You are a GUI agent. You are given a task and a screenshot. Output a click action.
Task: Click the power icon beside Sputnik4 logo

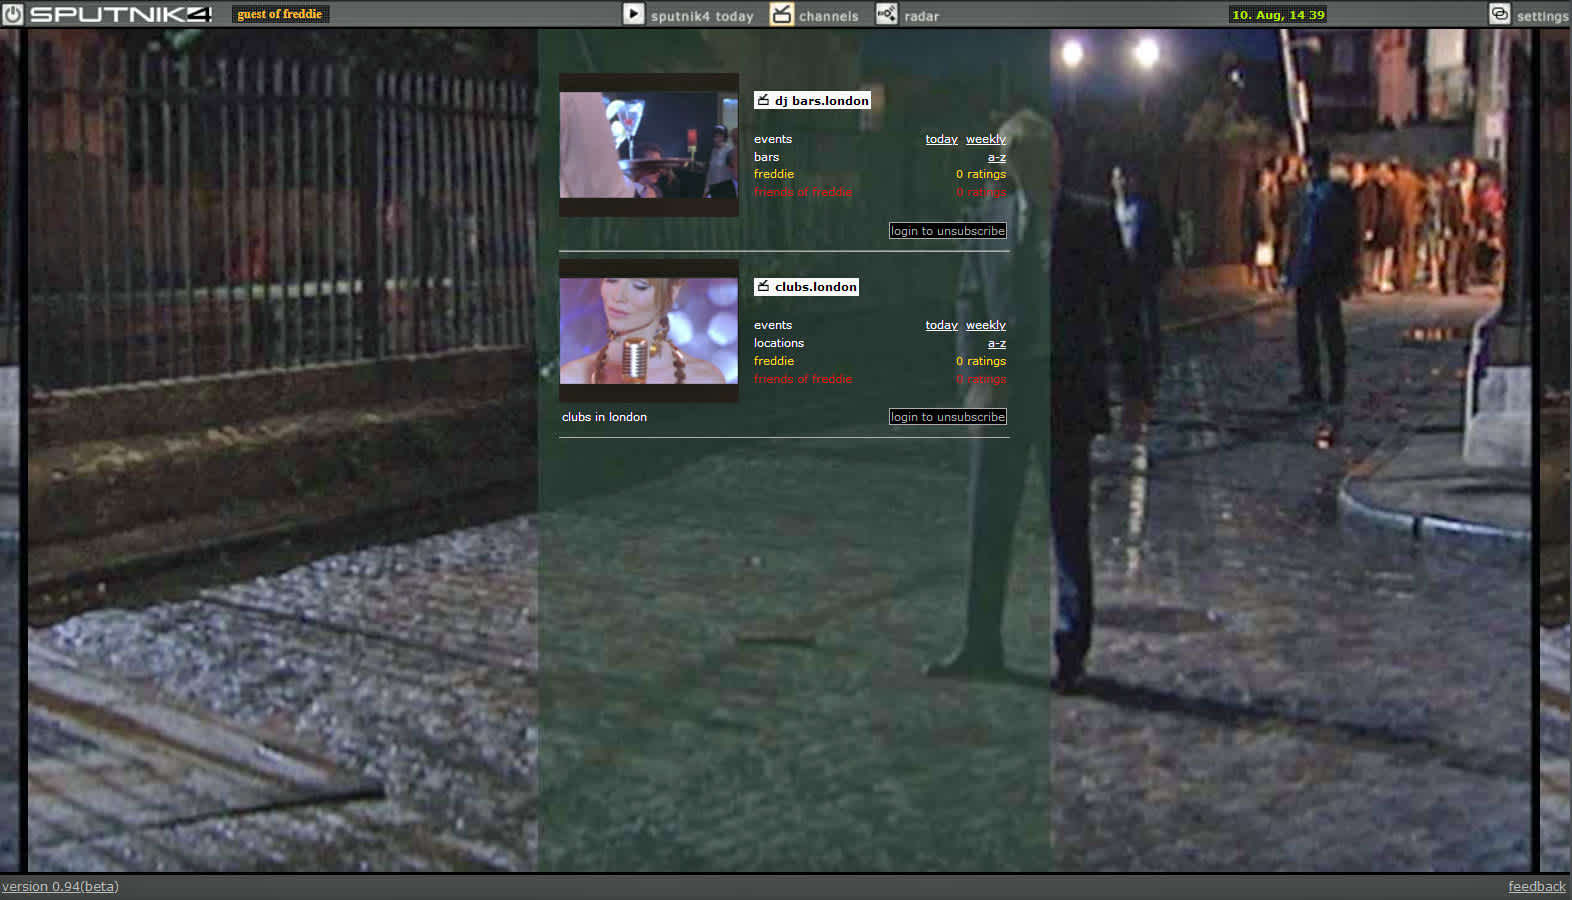click(x=12, y=14)
